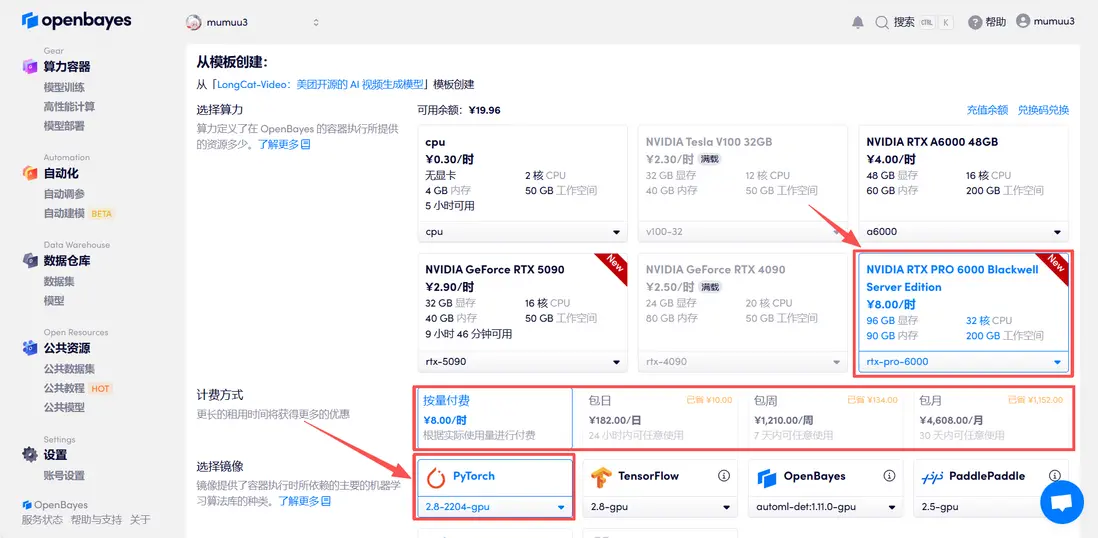
Task: Open 账号设置 in sidebar
Action: [x=64, y=476]
